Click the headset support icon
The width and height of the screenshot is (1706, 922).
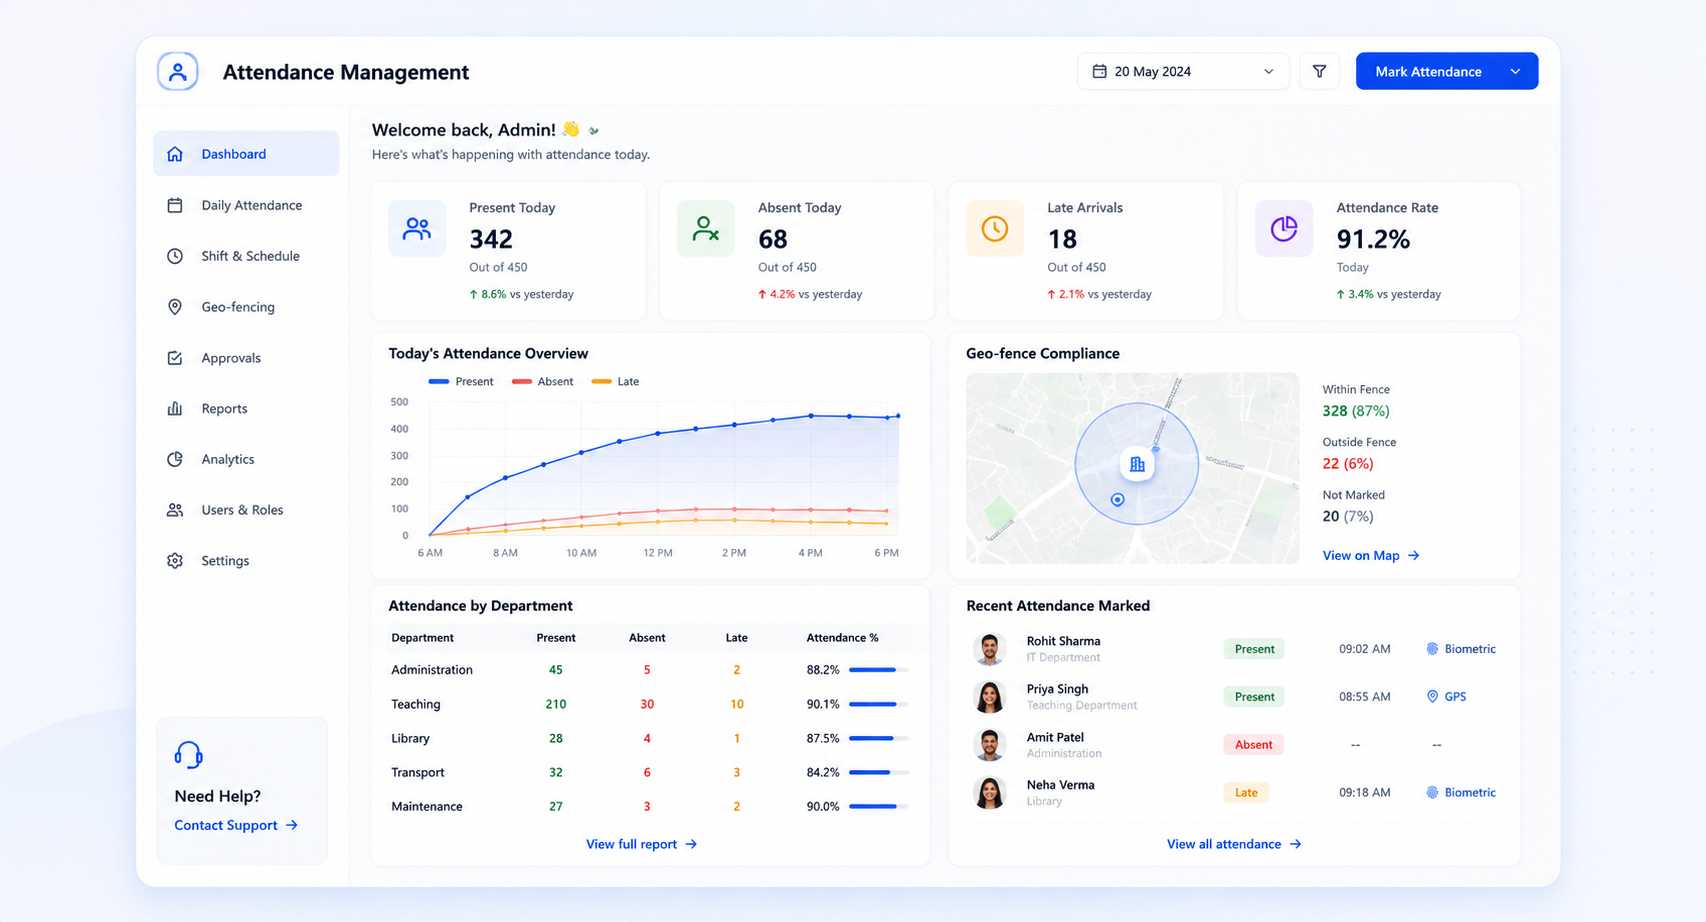coord(188,755)
